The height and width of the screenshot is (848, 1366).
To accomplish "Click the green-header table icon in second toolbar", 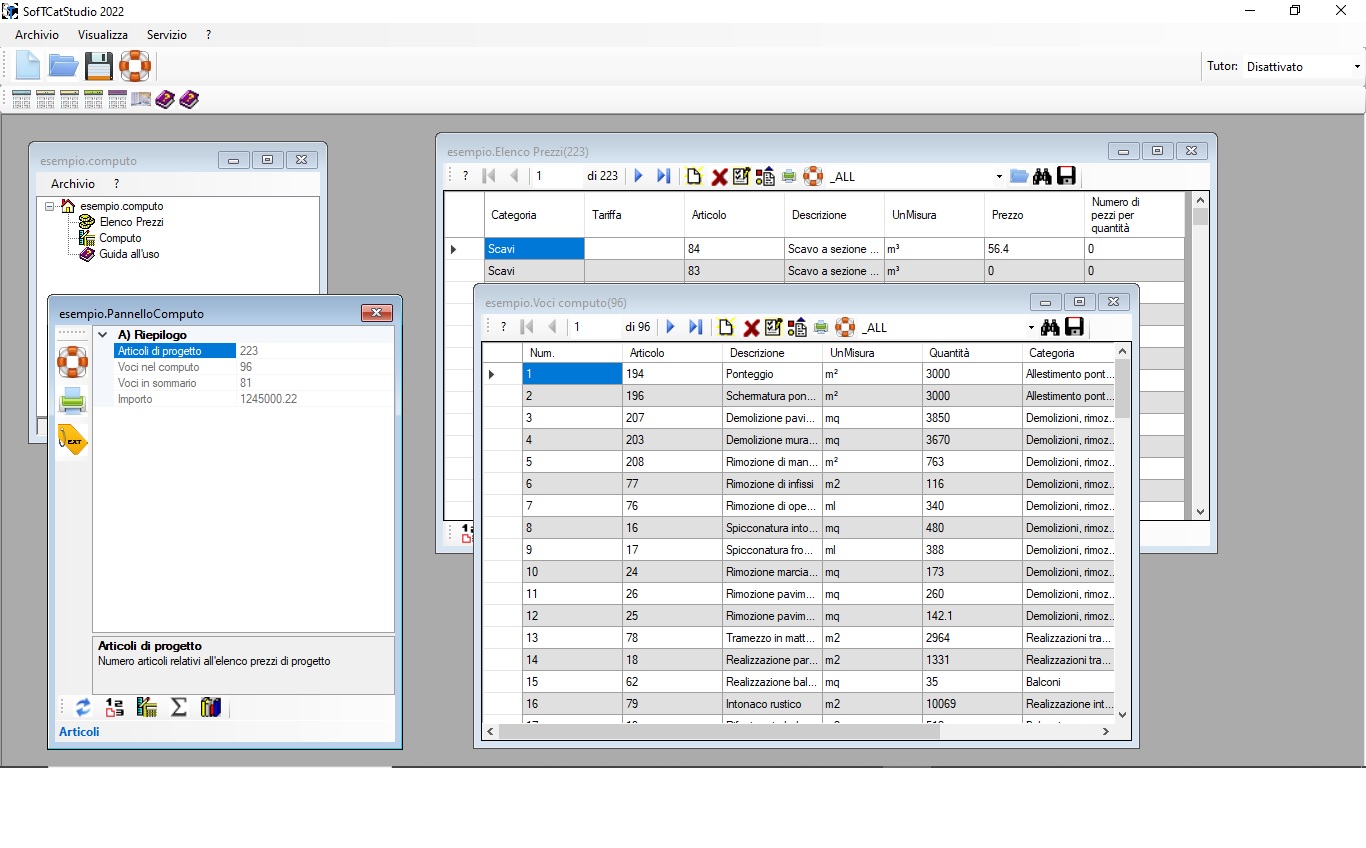I will 93,99.
